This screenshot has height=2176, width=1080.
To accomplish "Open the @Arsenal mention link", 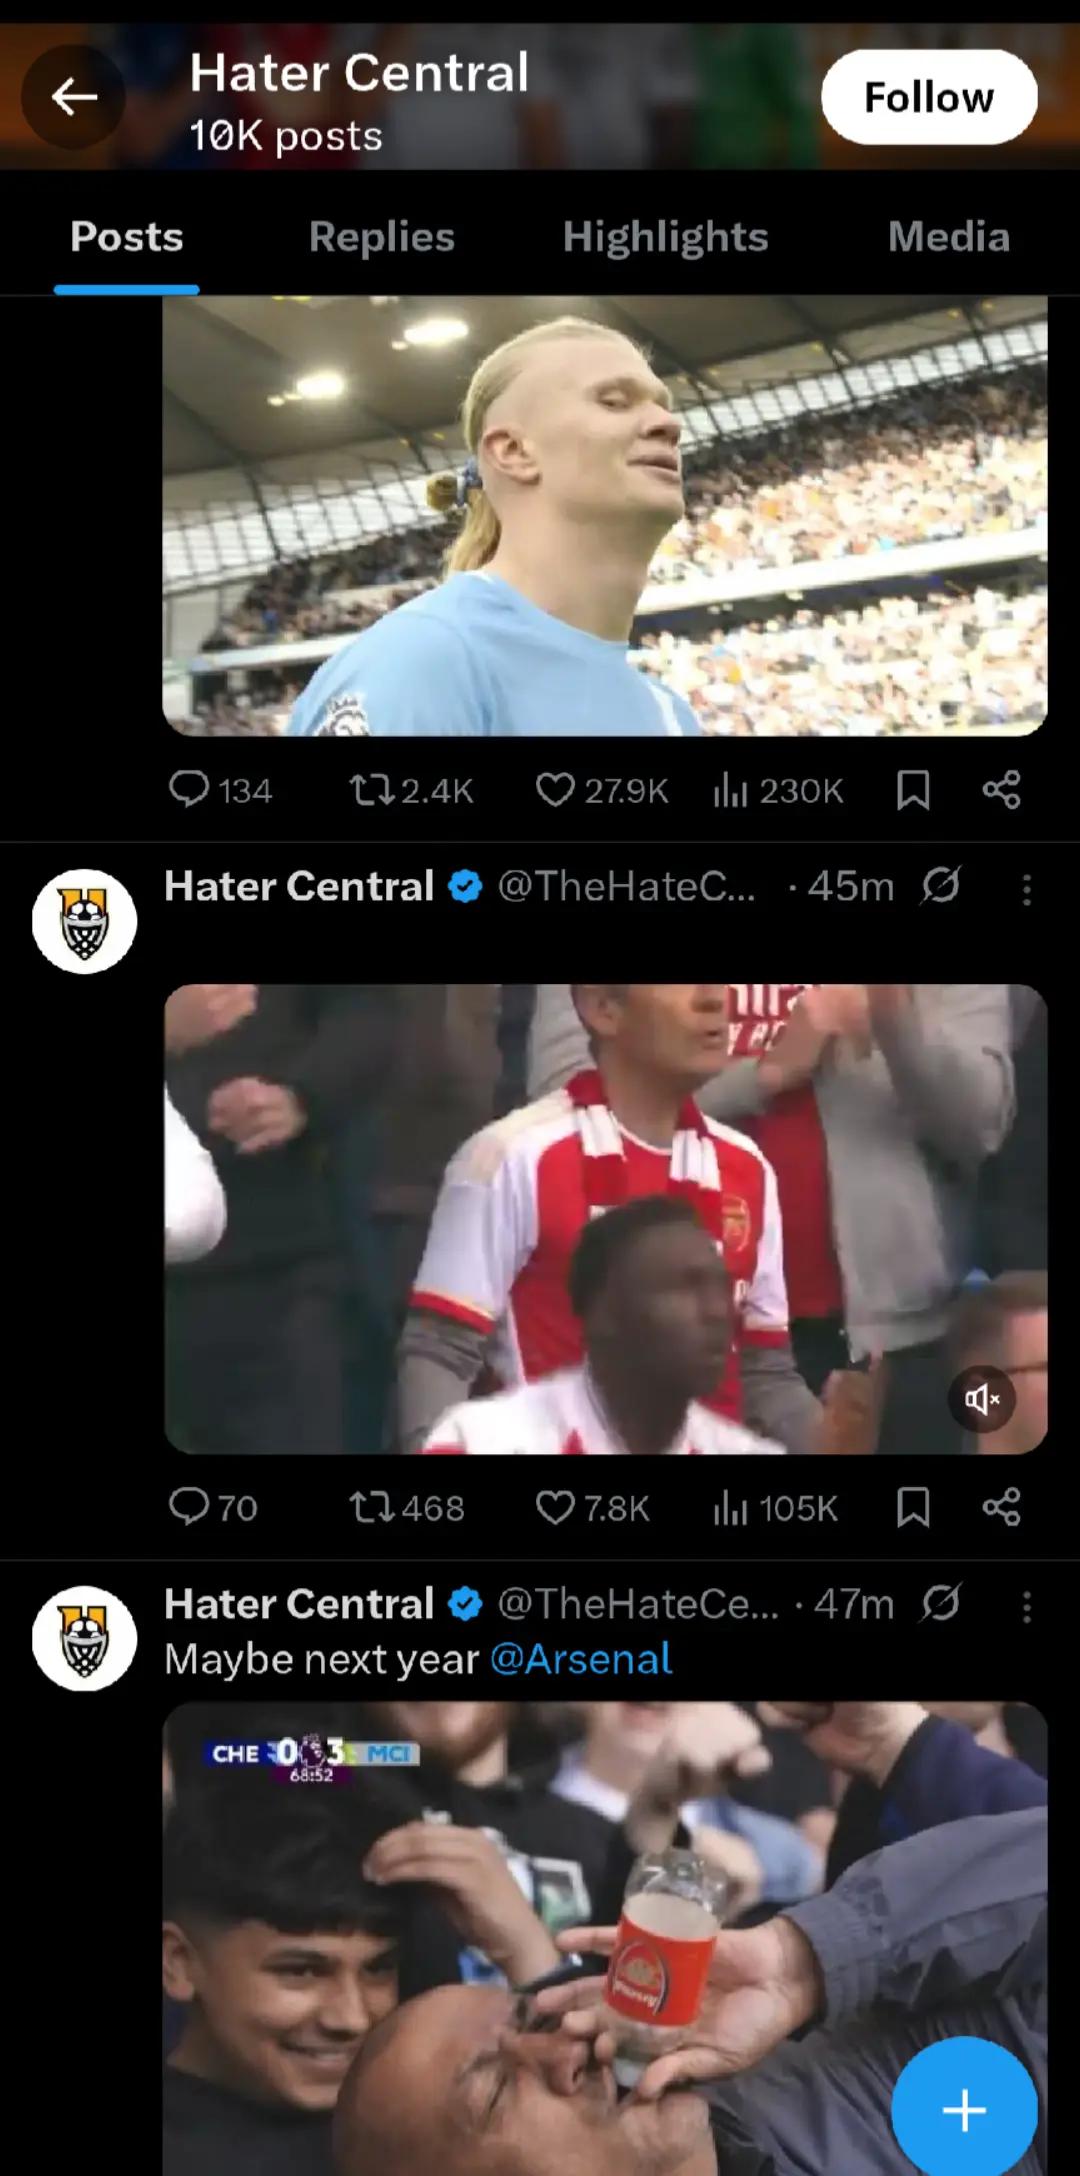I will tap(581, 1659).
